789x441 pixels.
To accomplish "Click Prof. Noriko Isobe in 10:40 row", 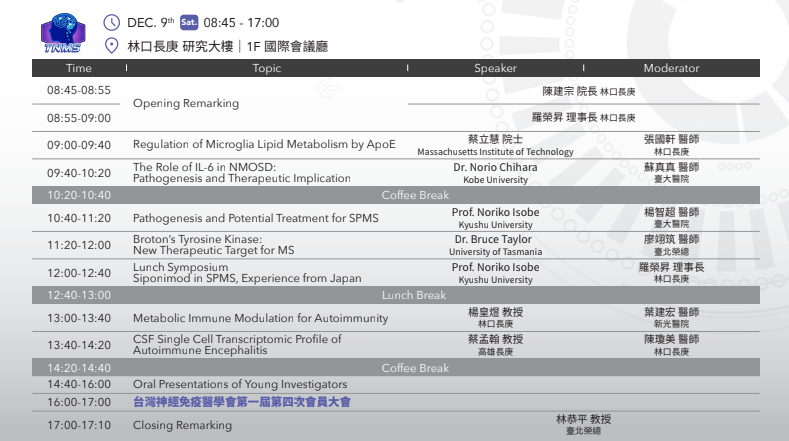I will (495, 212).
